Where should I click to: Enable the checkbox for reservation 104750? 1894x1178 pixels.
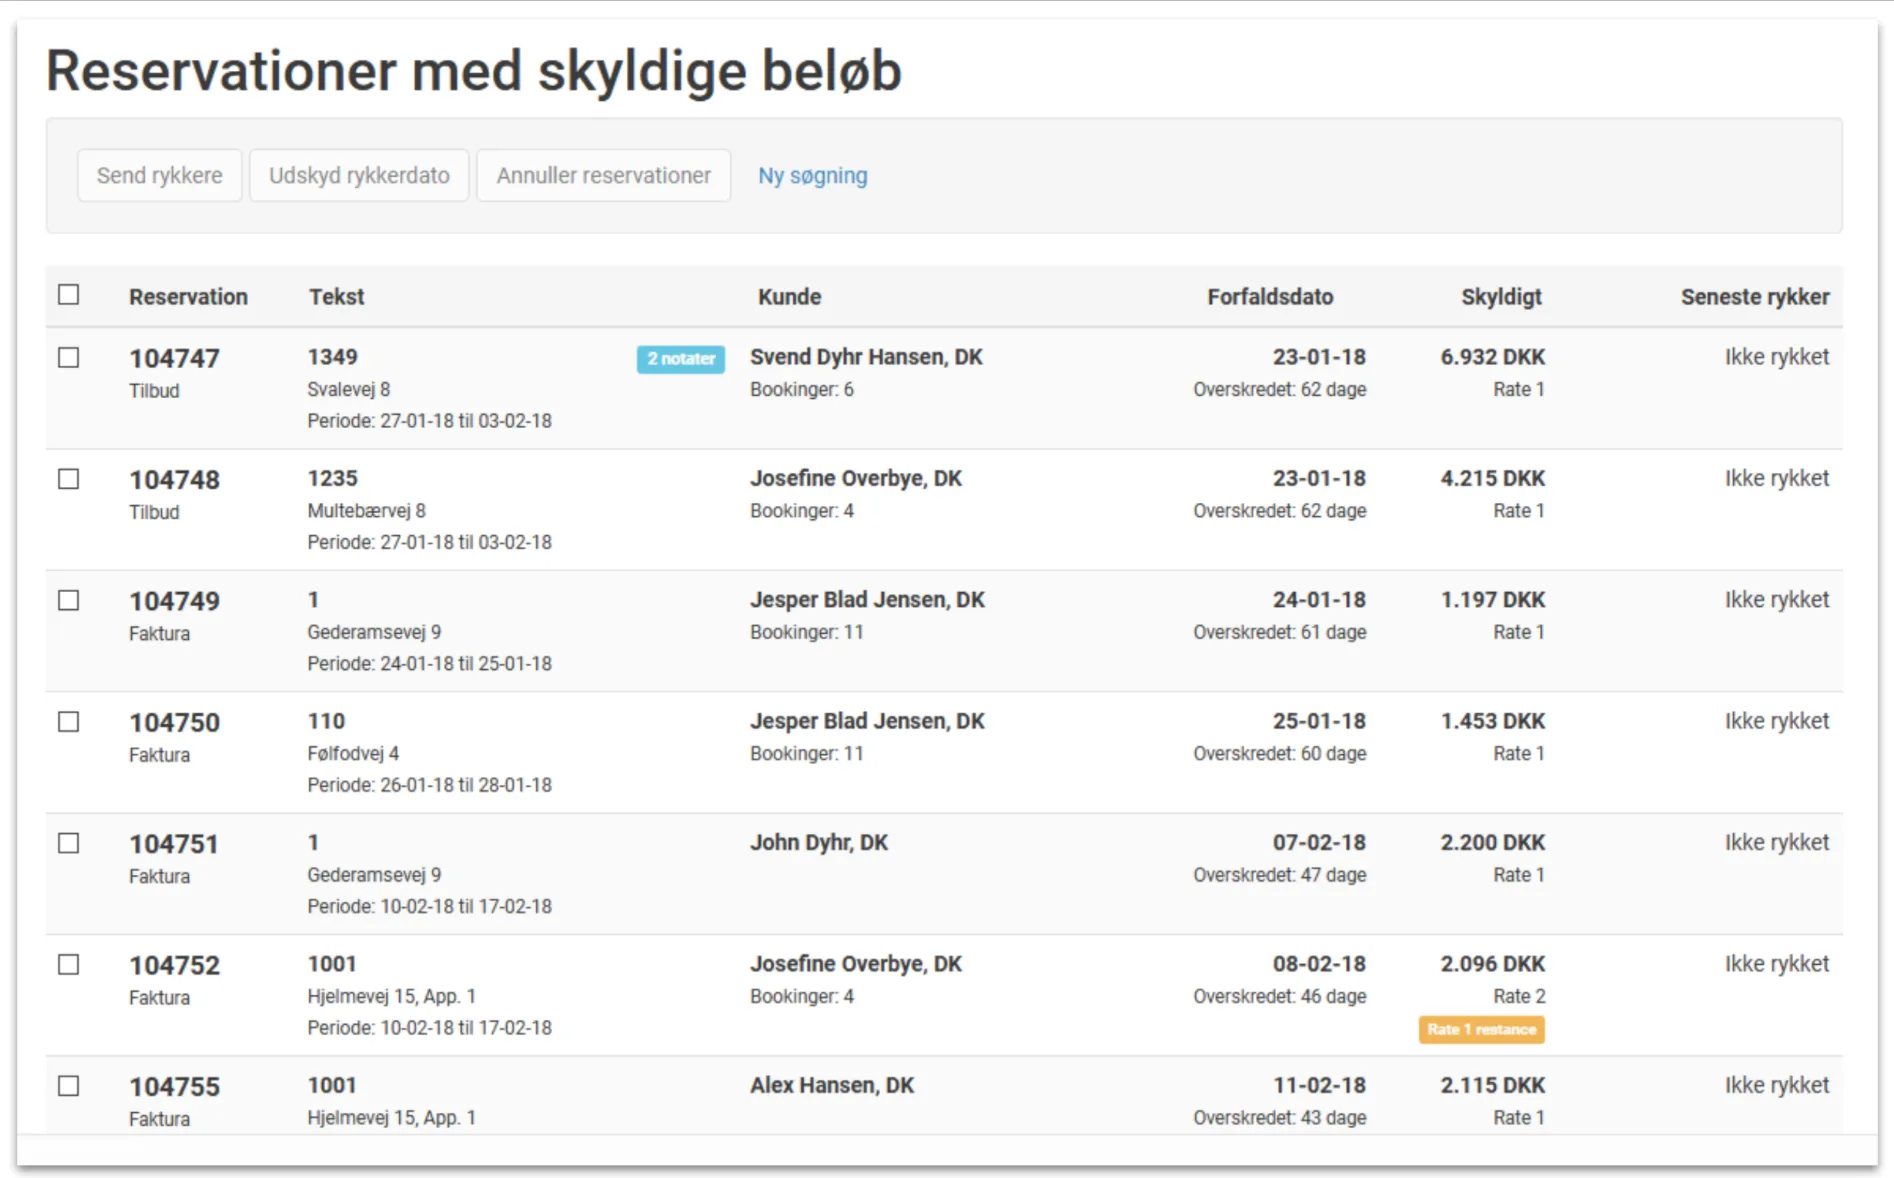click(x=68, y=722)
